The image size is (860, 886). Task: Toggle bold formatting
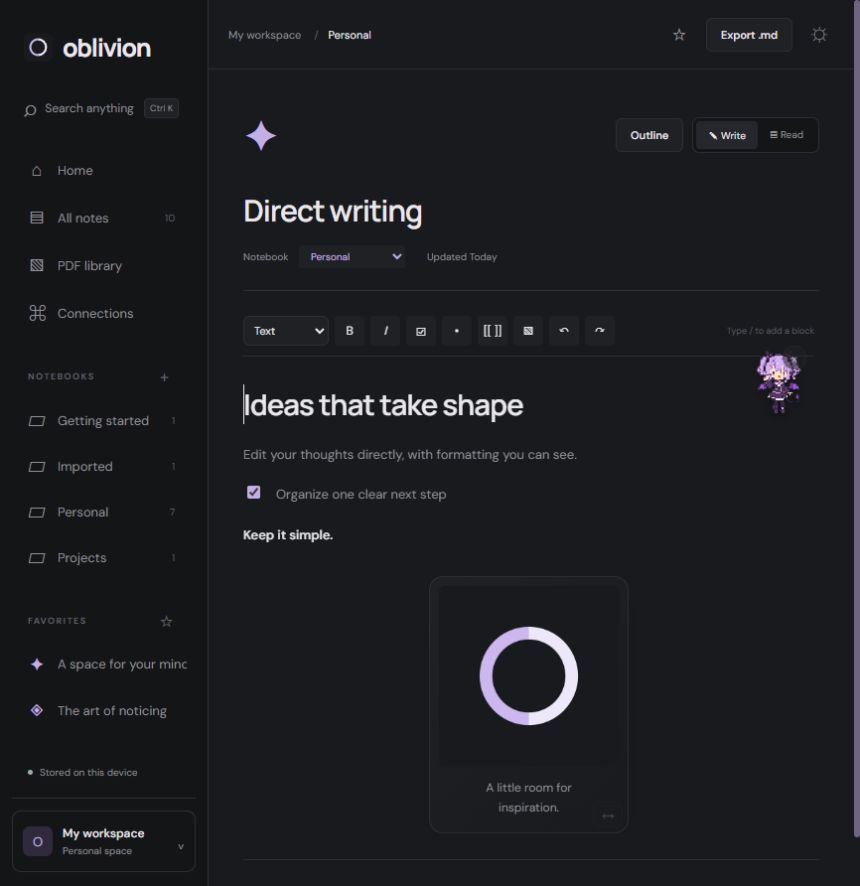pos(349,331)
